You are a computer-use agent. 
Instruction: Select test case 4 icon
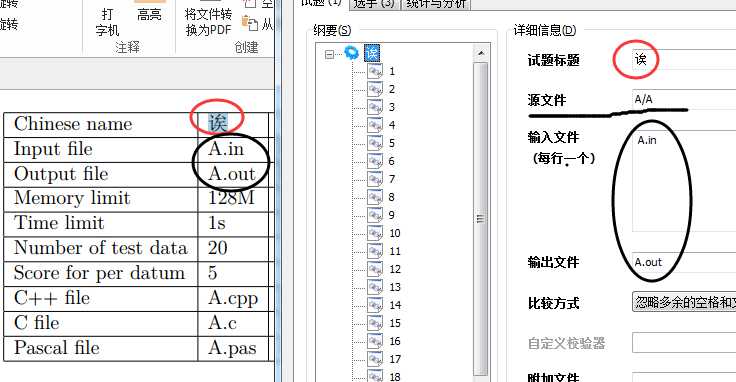pos(375,125)
